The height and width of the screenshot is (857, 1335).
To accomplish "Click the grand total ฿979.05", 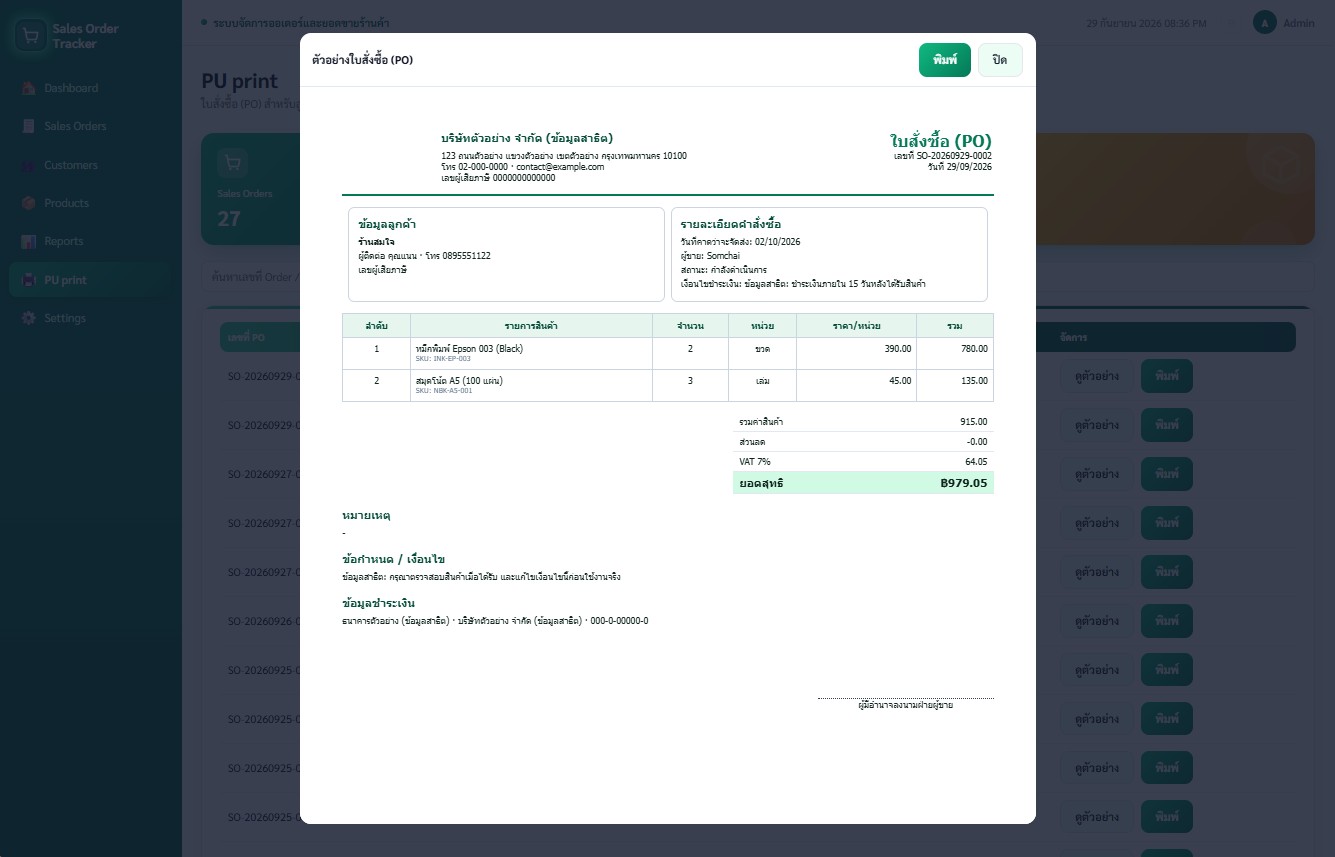I will point(964,483).
